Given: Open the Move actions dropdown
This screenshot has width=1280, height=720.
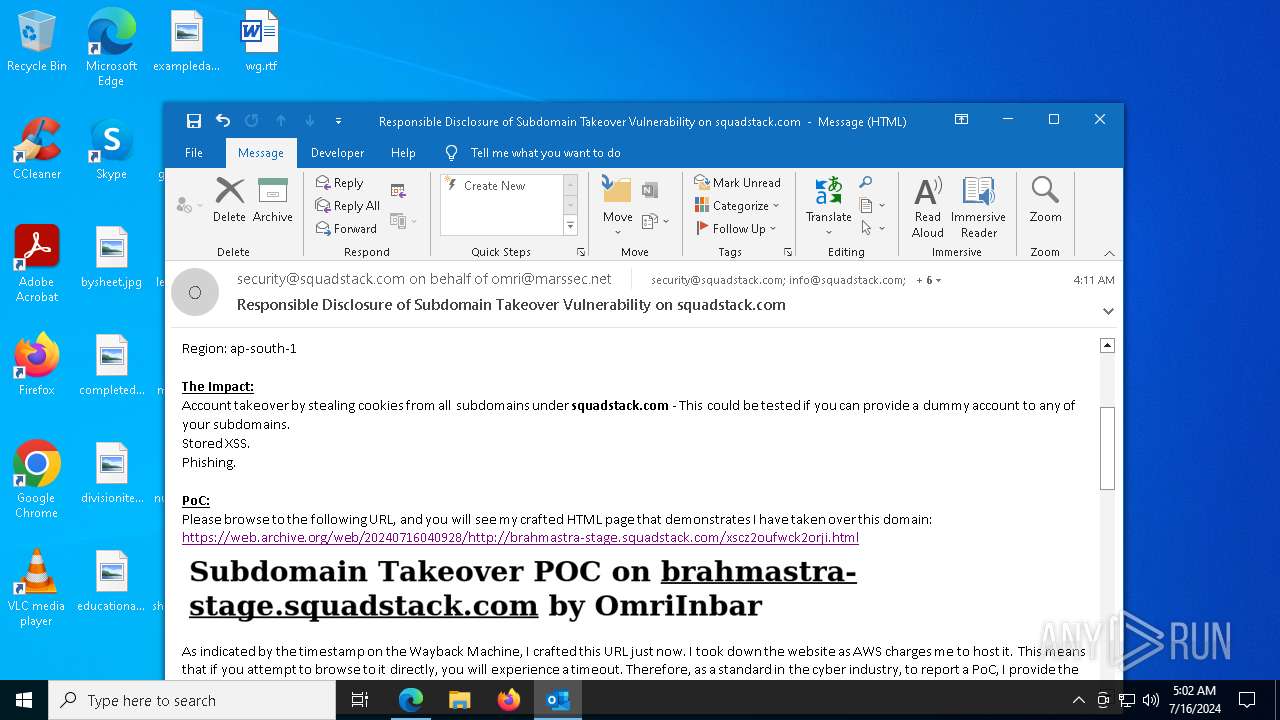Looking at the screenshot, I should tap(653, 221).
